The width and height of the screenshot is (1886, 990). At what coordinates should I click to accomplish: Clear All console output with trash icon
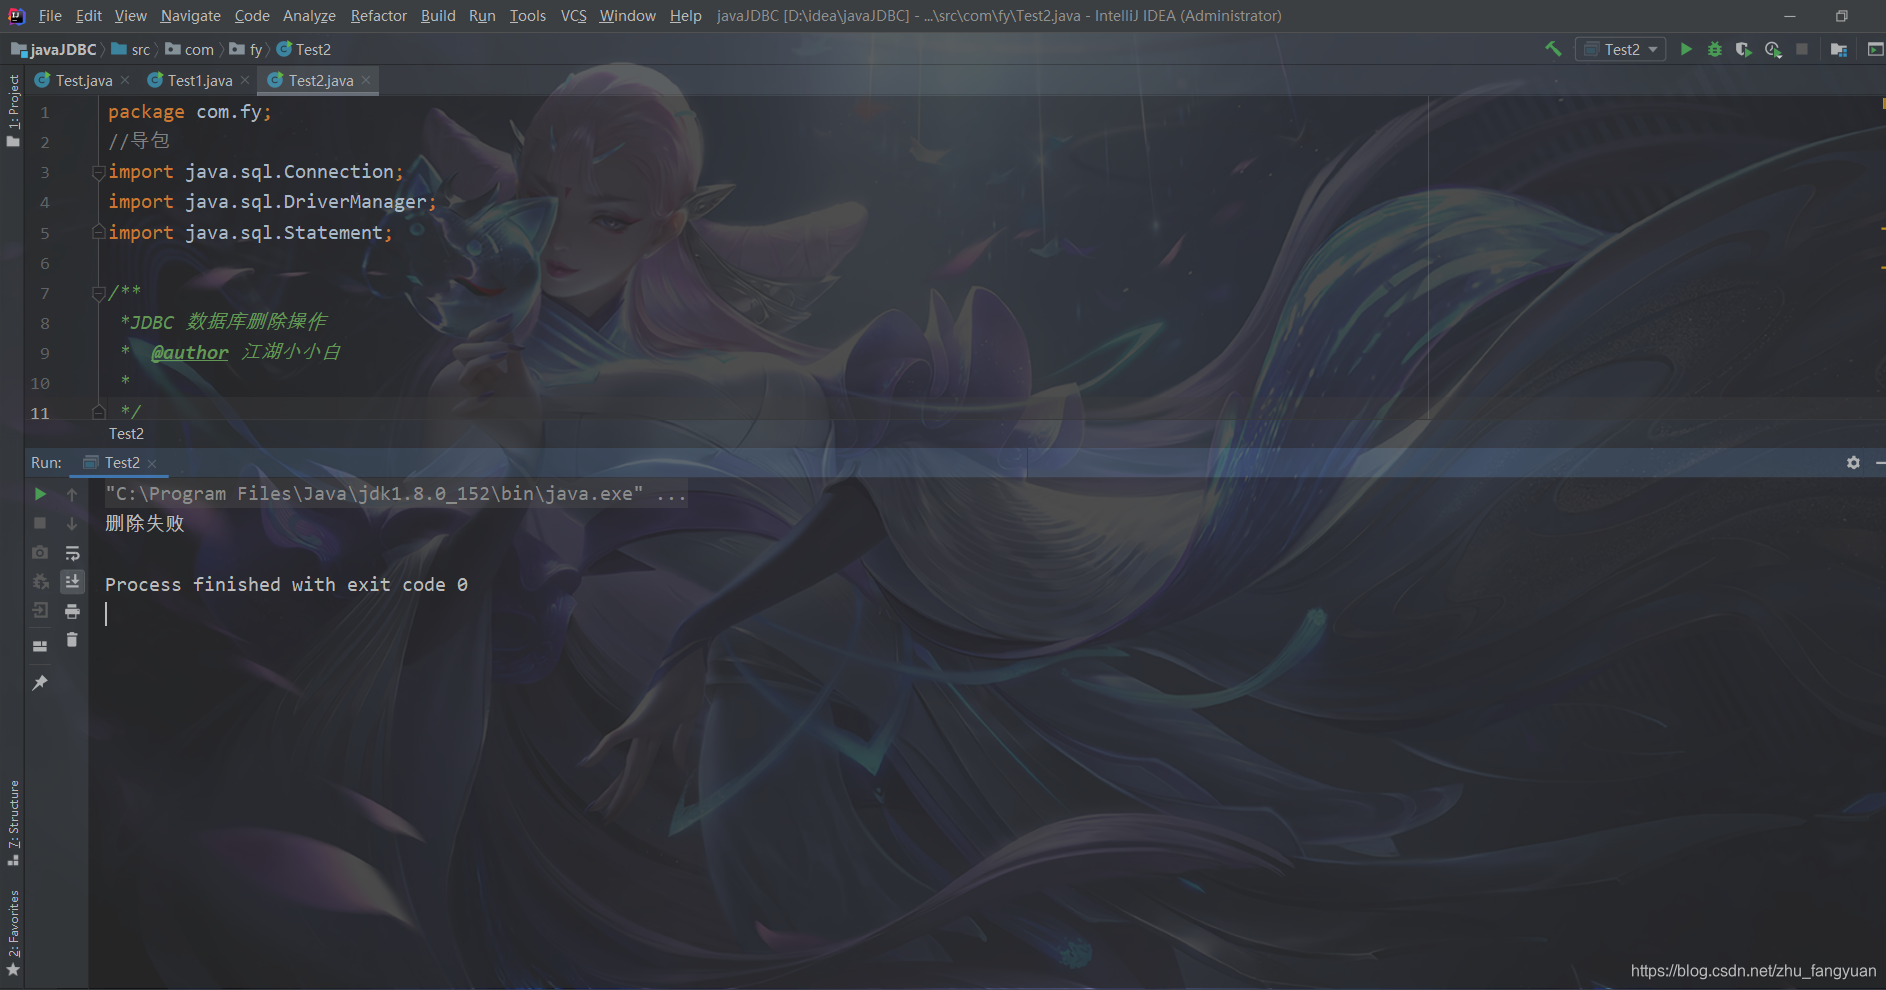coord(72,639)
